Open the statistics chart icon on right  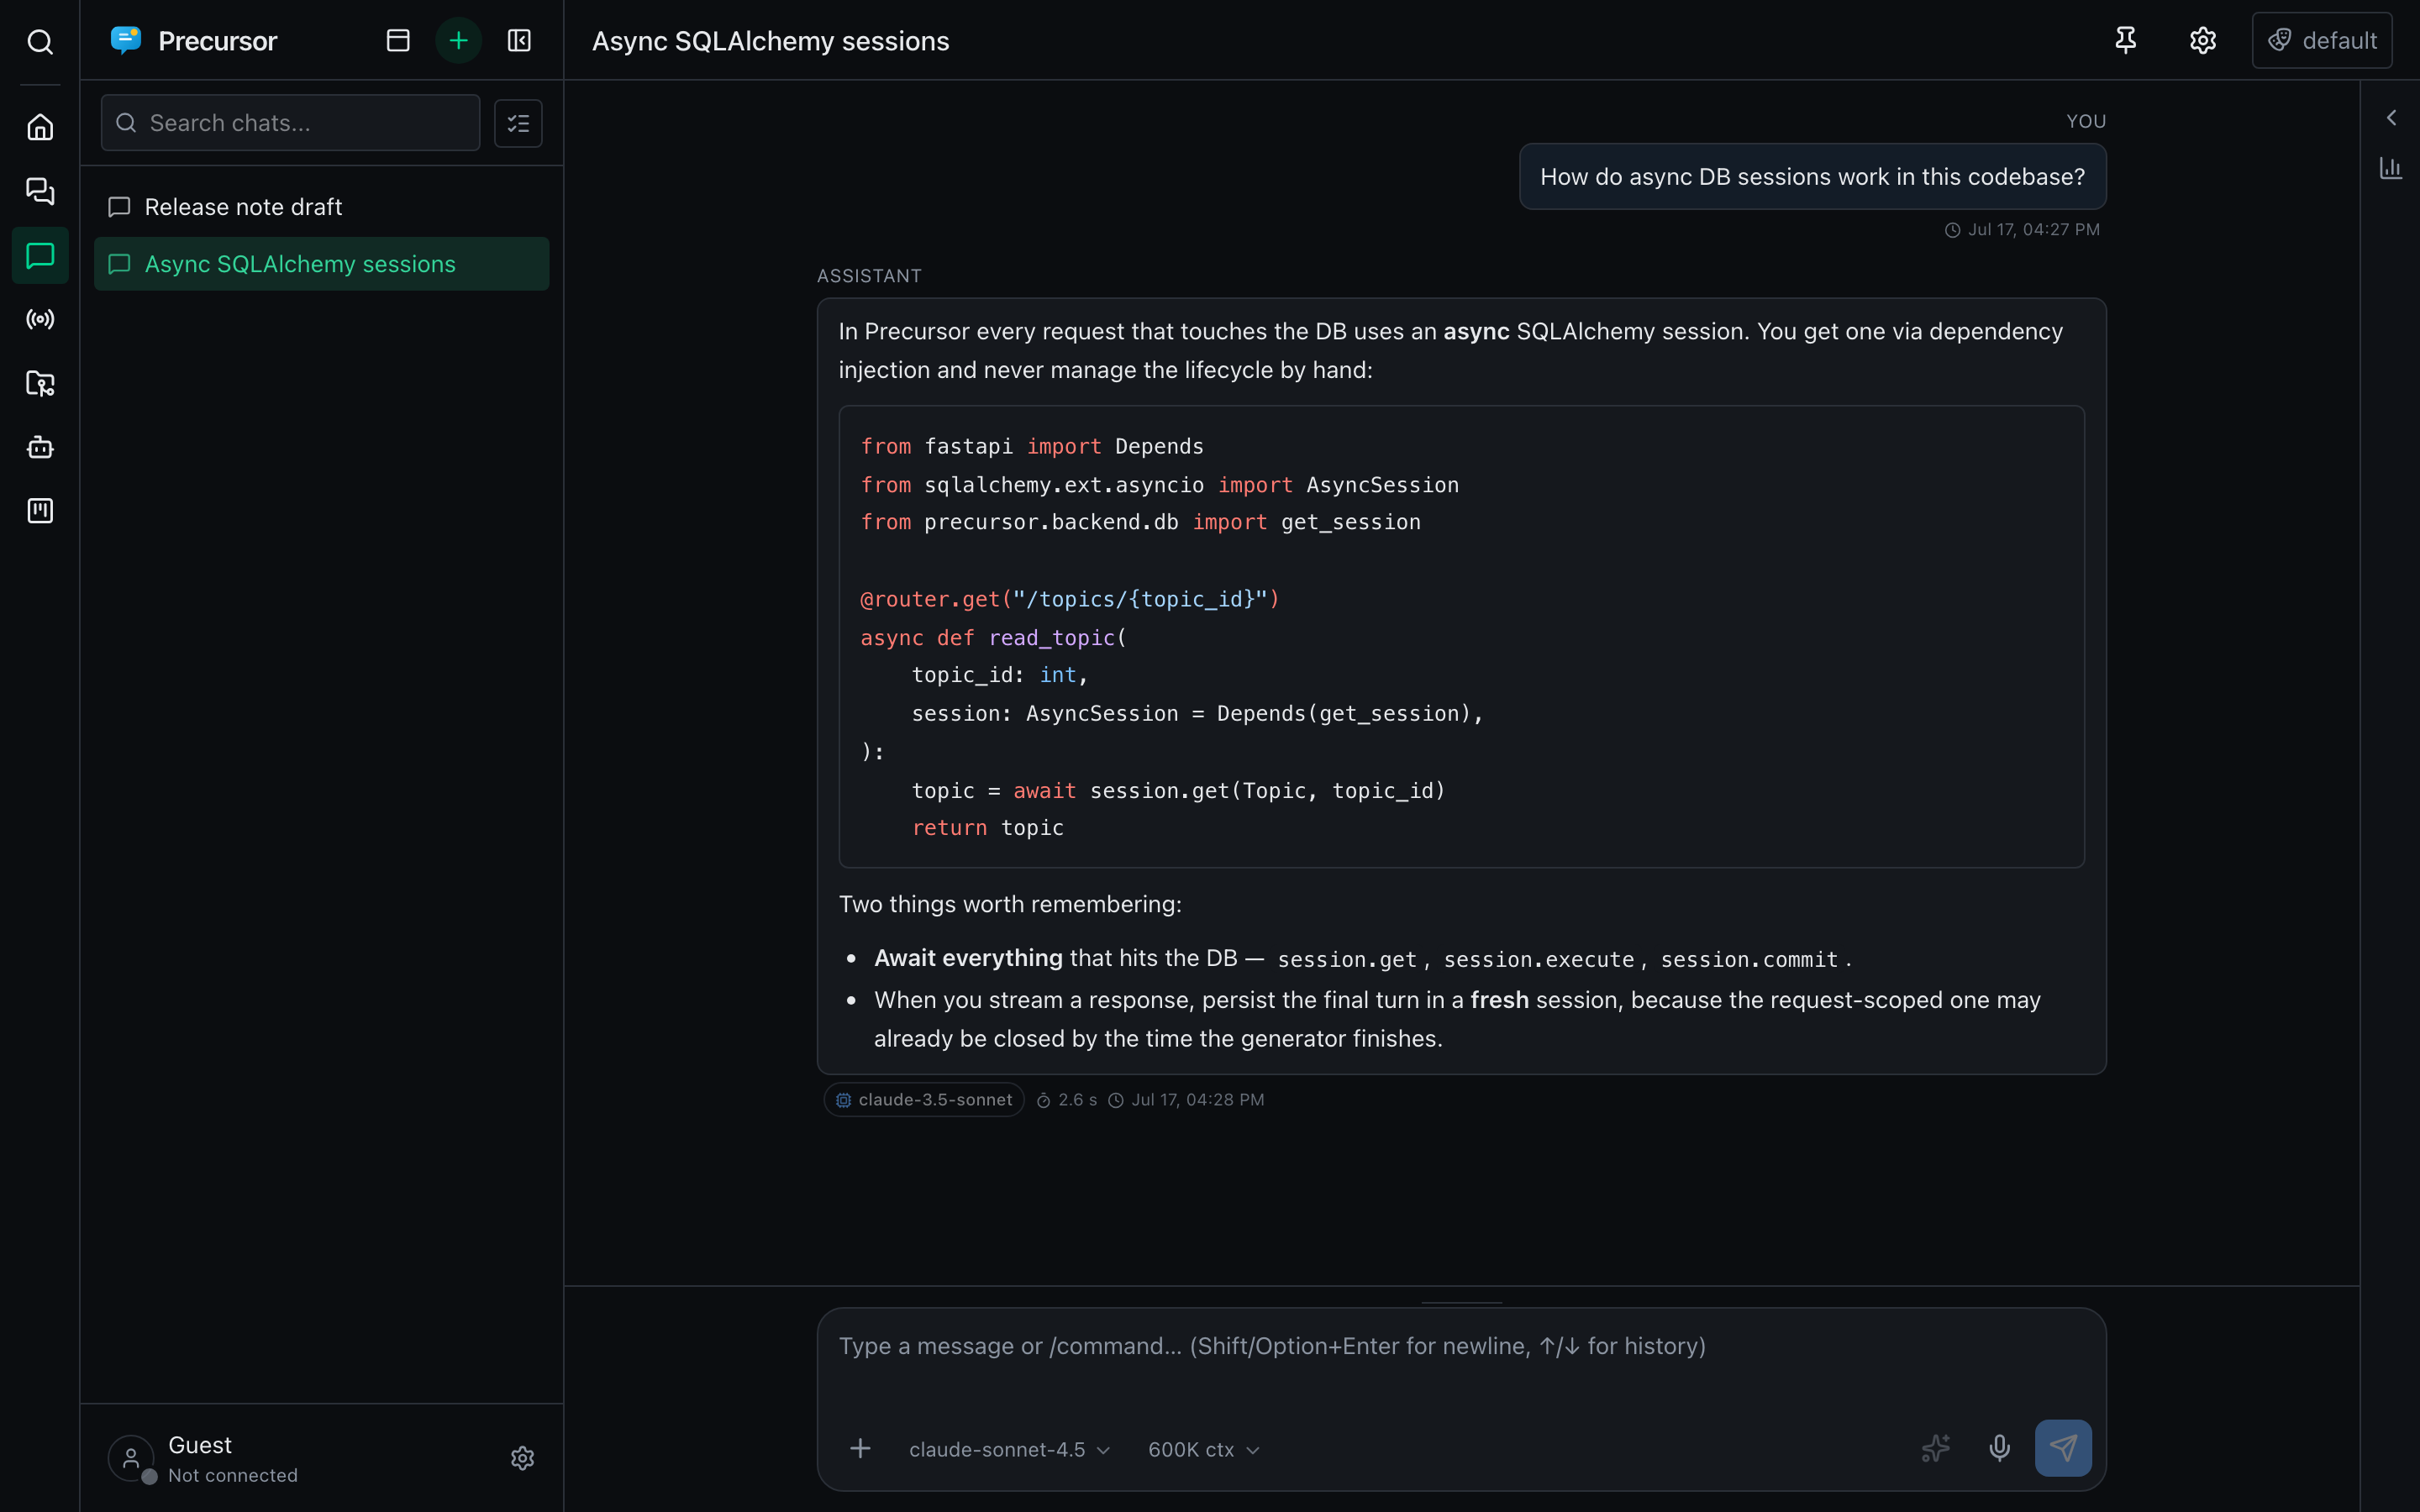(x=2391, y=168)
